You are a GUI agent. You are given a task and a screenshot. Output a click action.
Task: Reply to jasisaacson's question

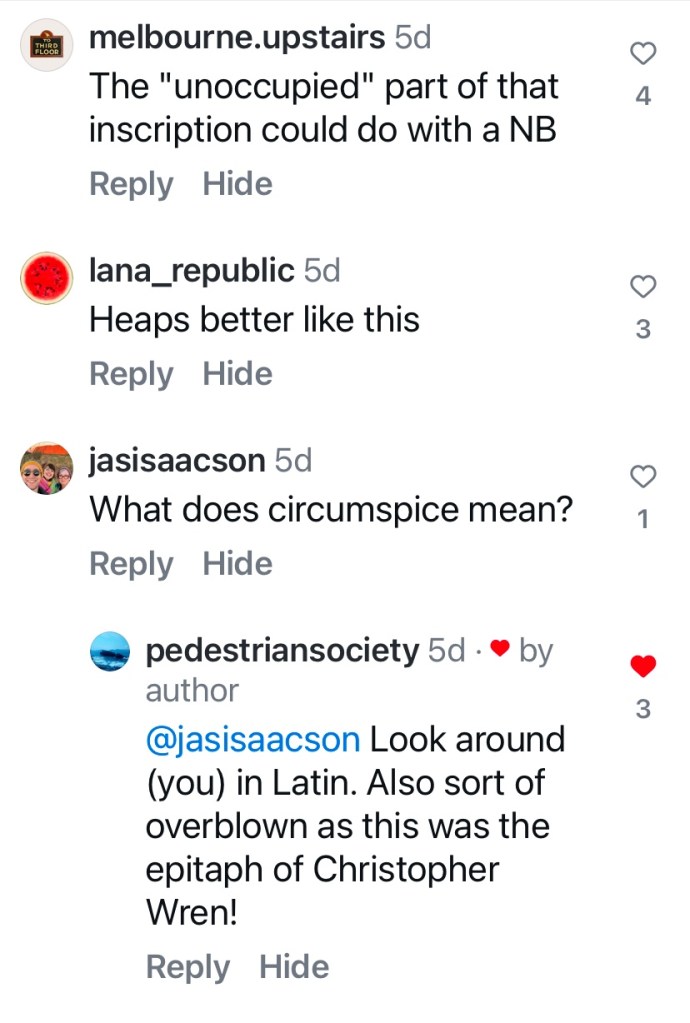[x=131, y=564]
